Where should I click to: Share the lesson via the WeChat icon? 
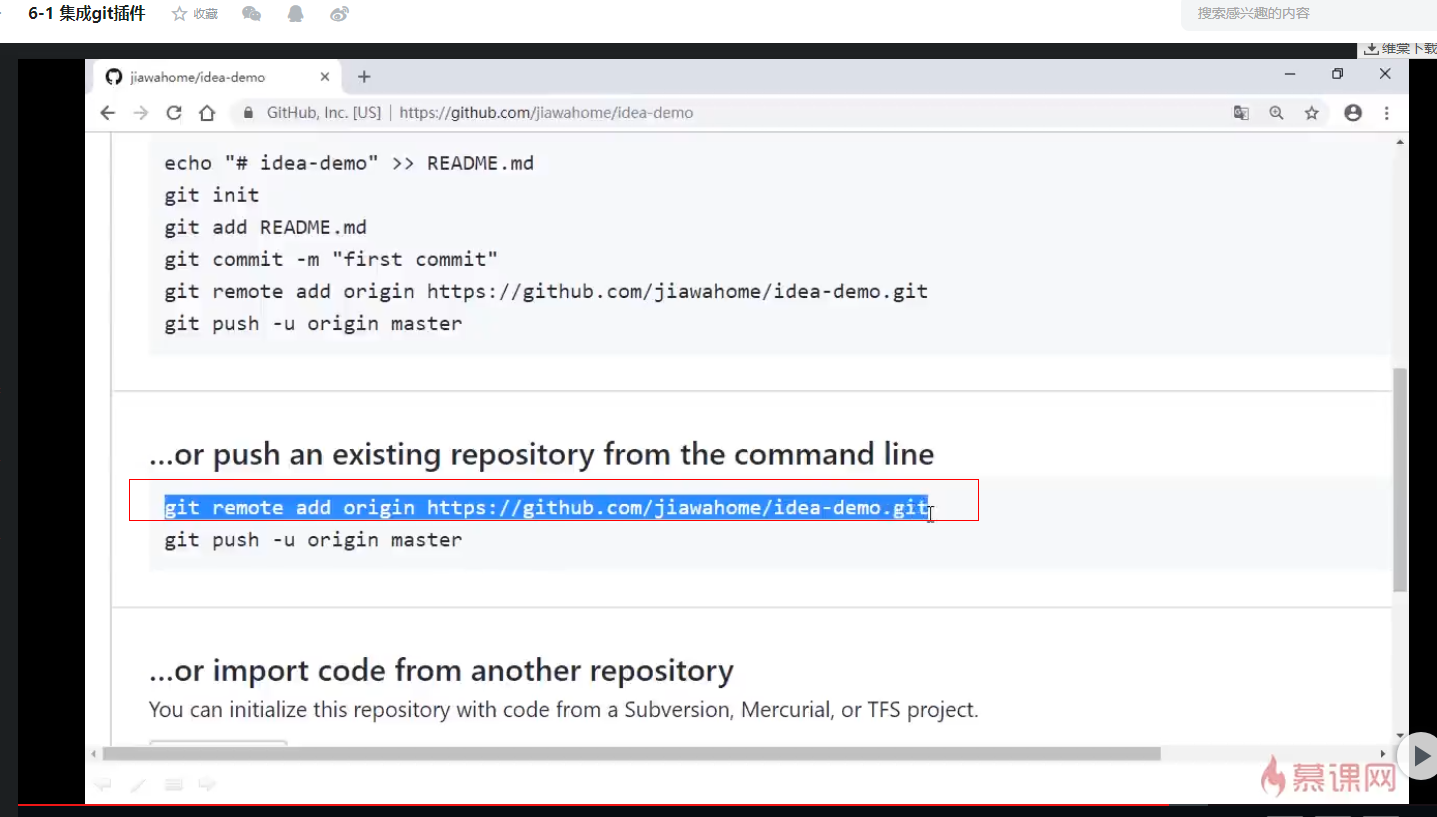point(252,14)
